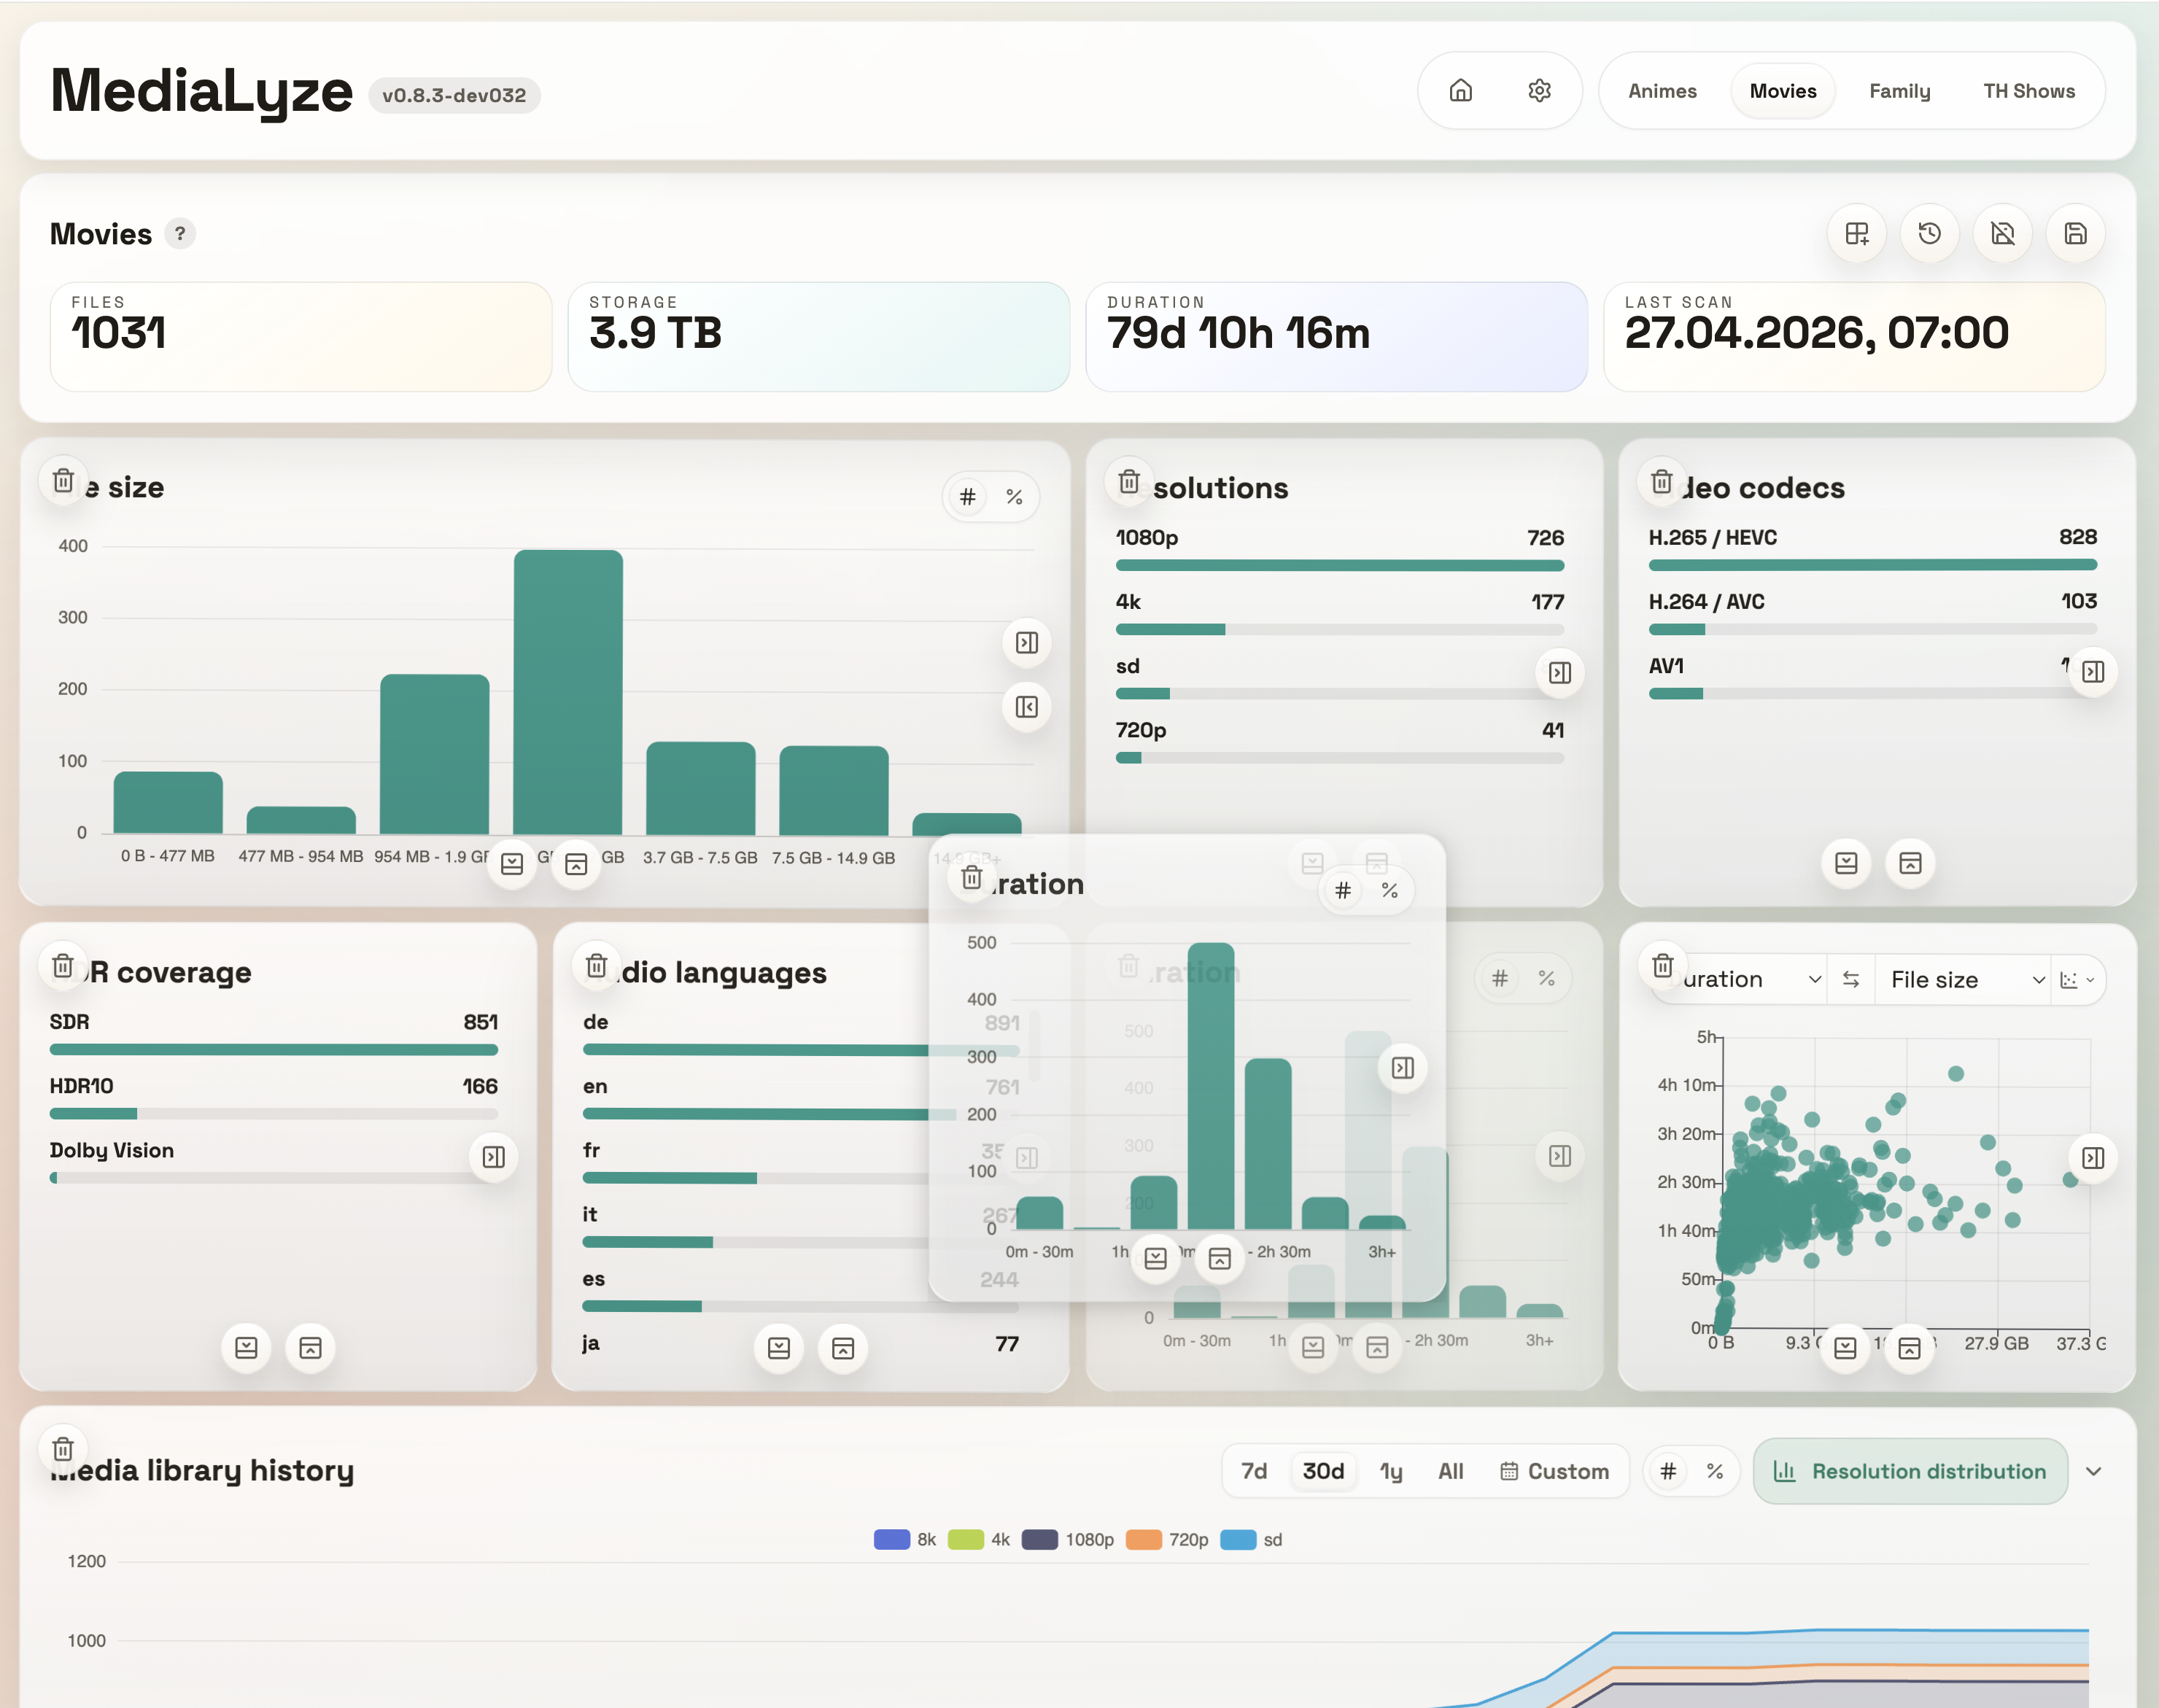Select 1y history range
This screenshot has height=1708, width=2159.
pyautogui.click(x=1391, y=1471)
